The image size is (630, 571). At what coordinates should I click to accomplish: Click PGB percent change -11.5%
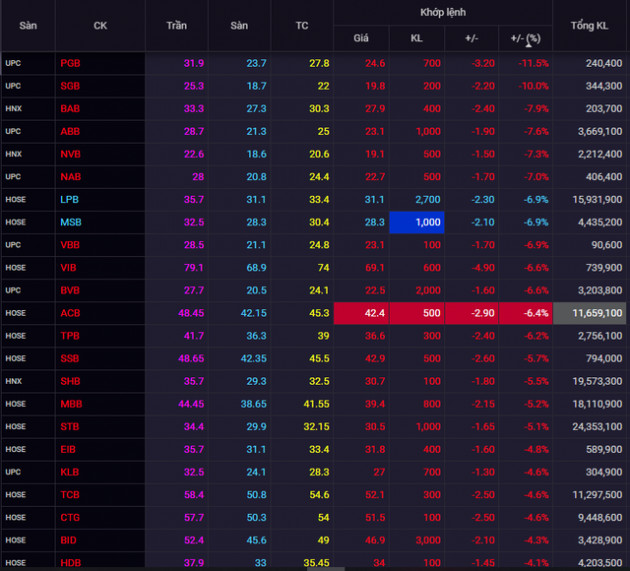[533, 63]
